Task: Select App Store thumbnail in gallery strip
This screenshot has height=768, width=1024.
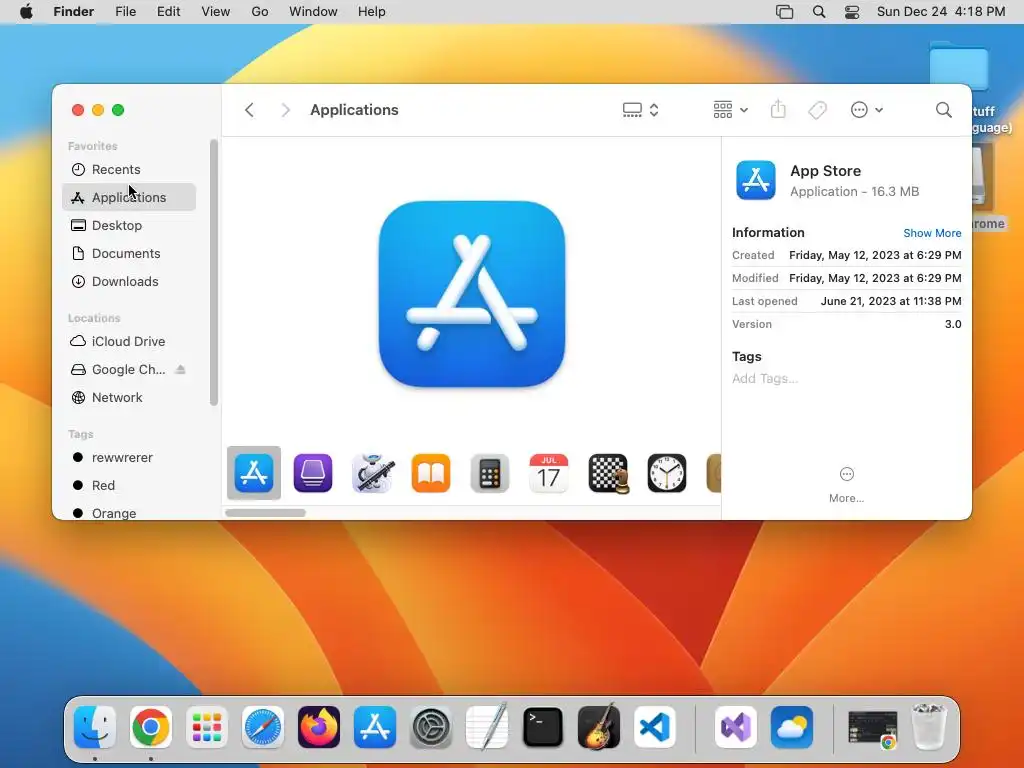Action: click(254, 473)
